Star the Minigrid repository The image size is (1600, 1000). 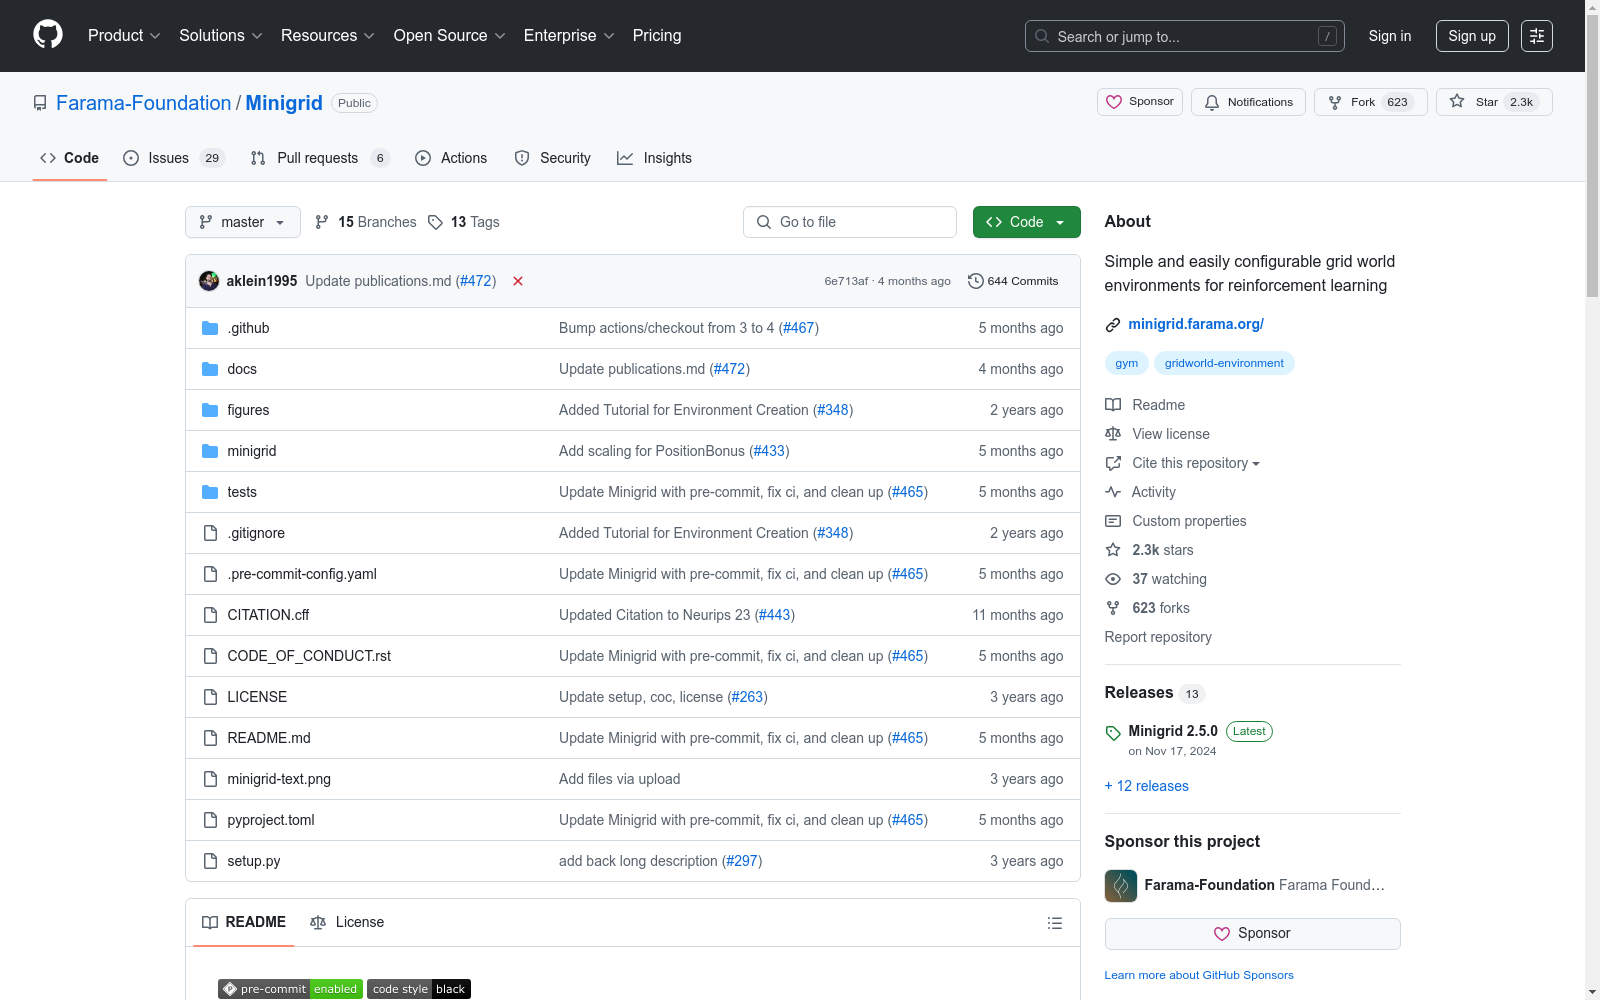pyautogui.click(x=1494, y=102)
